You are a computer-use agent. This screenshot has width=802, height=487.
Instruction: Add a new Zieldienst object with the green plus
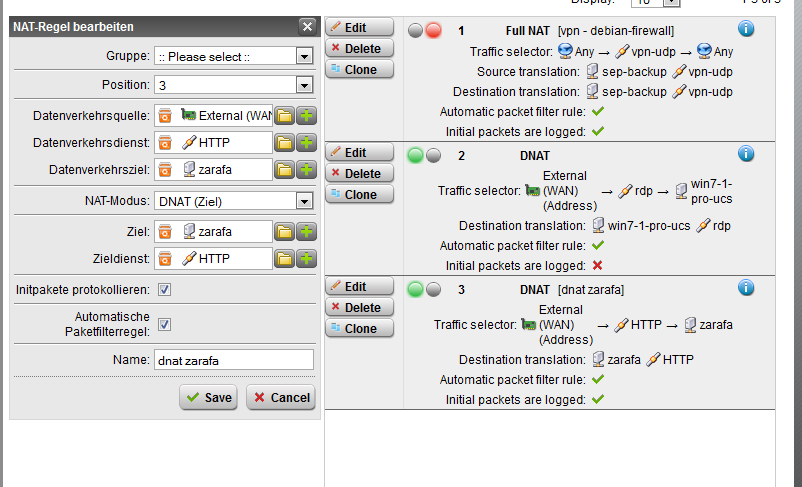(x=306, y=258)
